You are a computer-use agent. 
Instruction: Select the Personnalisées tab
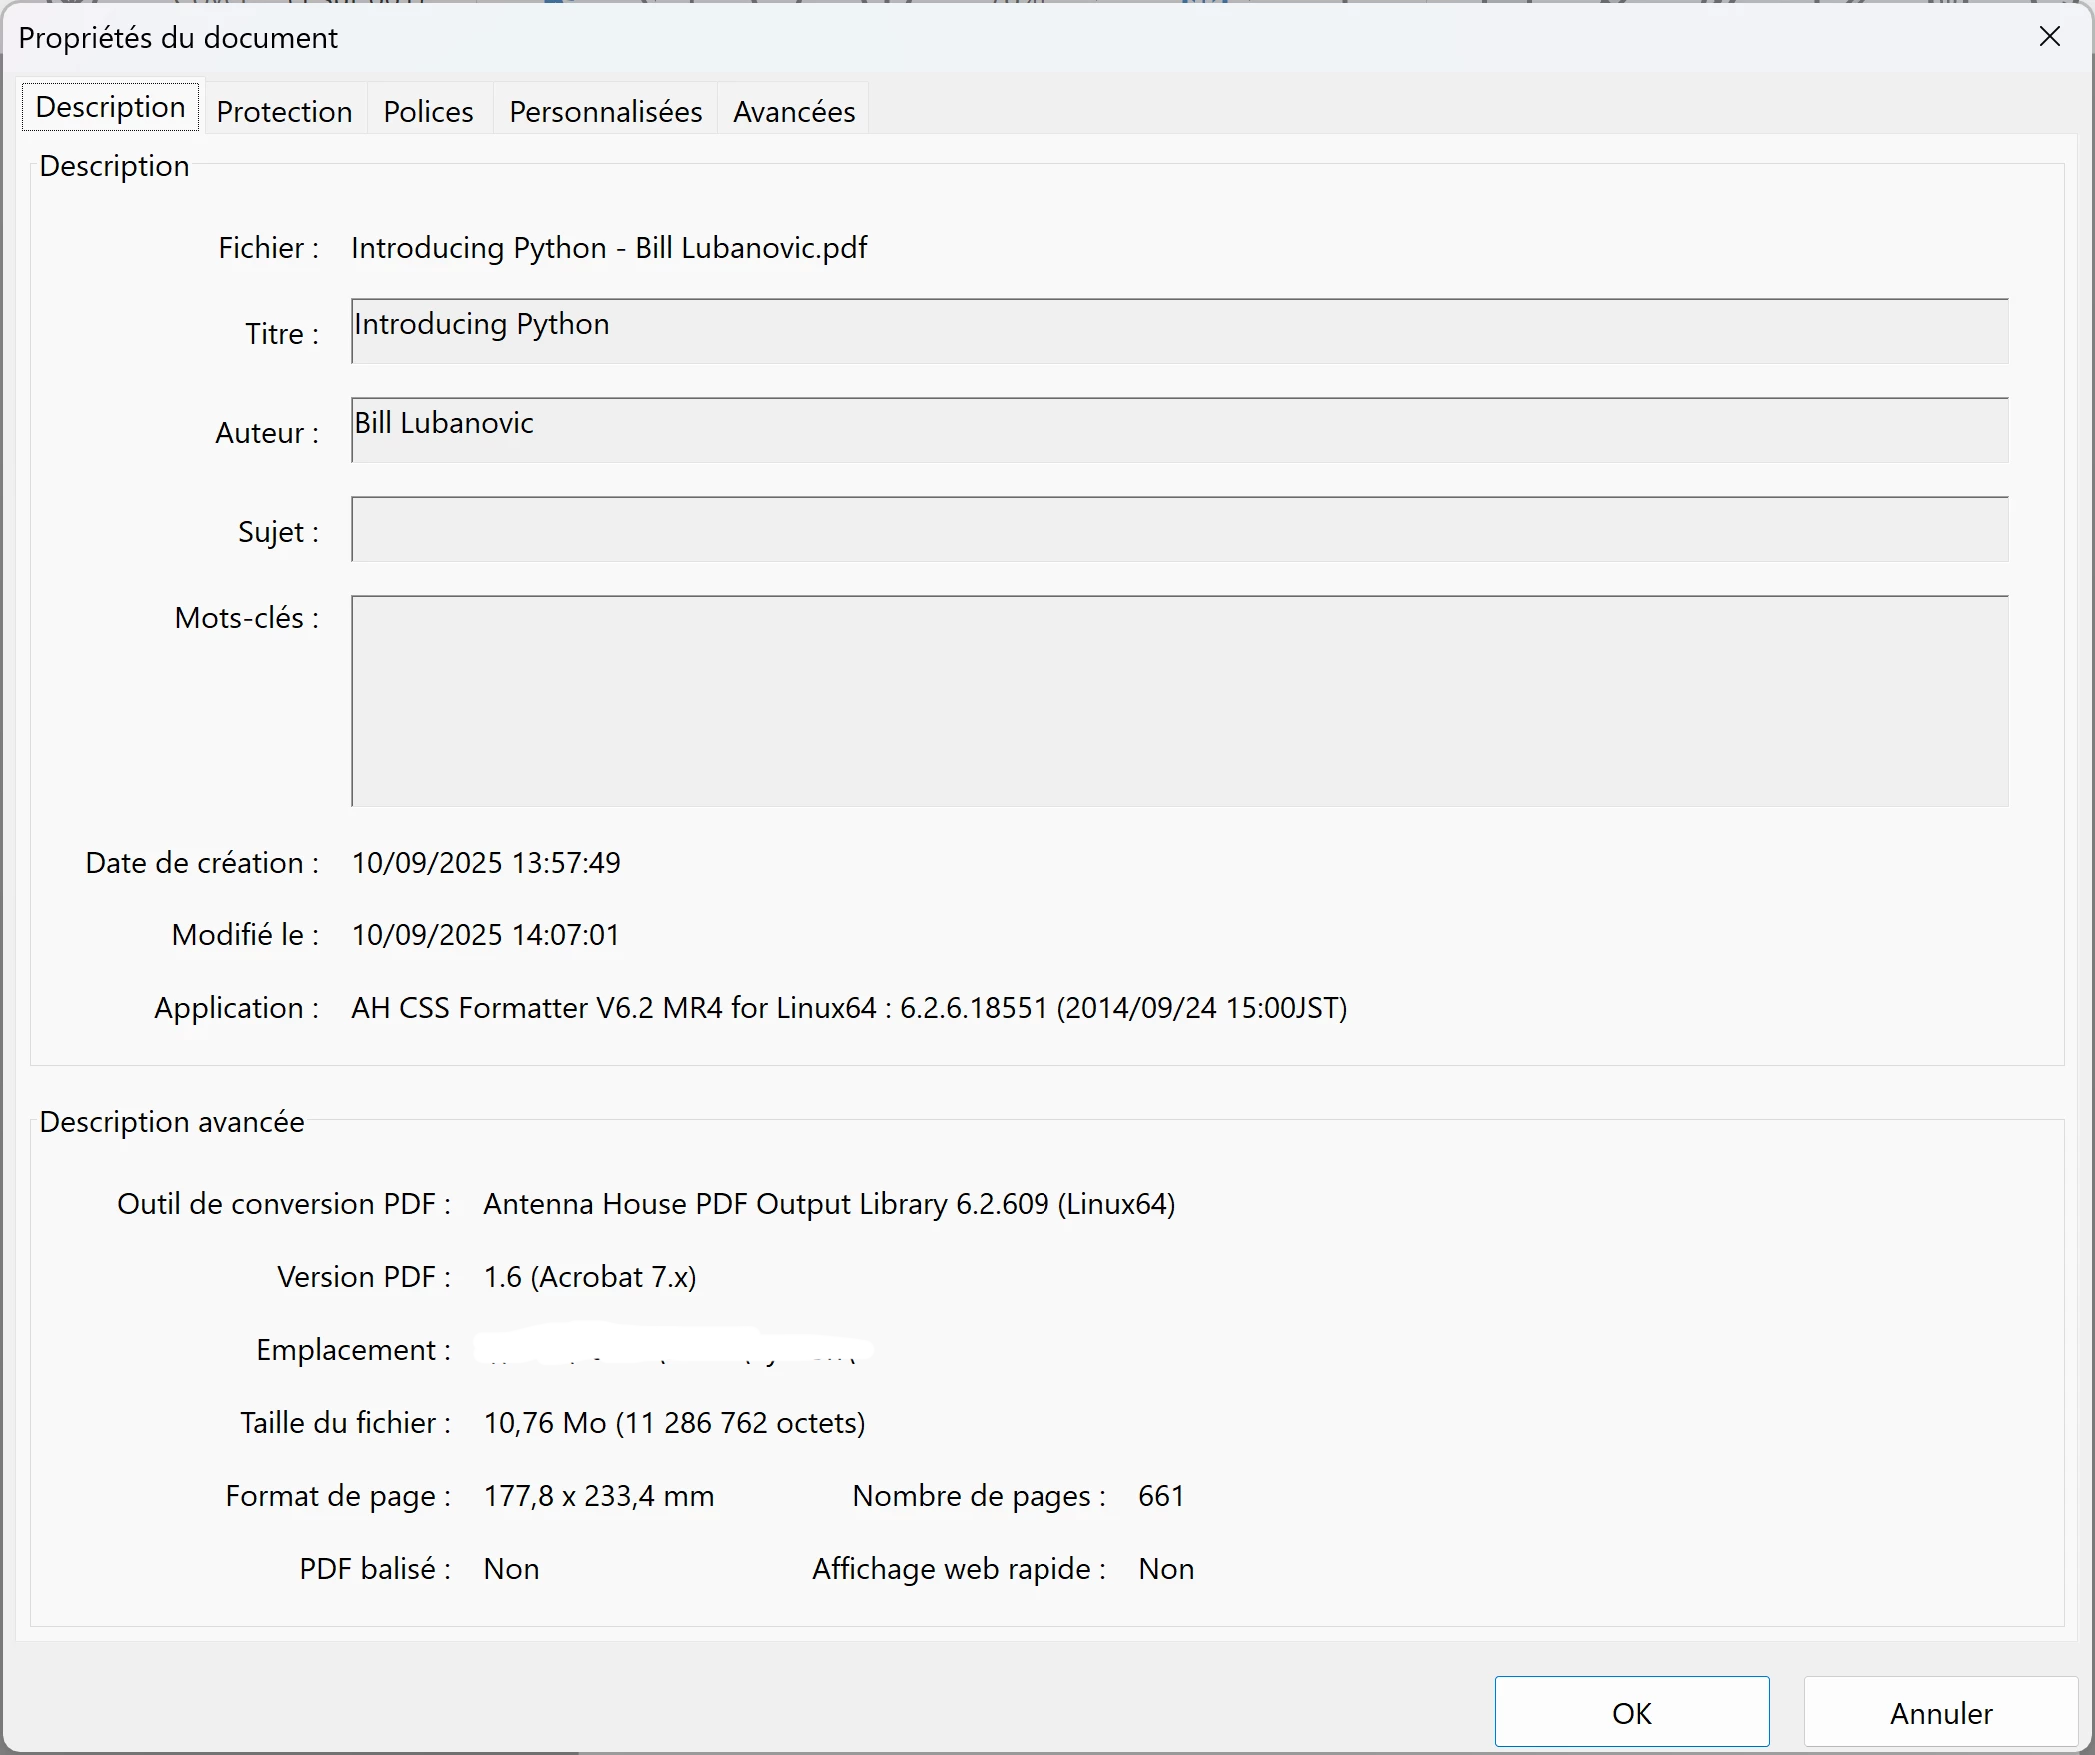pyautogui.click(x=605, y=111)
